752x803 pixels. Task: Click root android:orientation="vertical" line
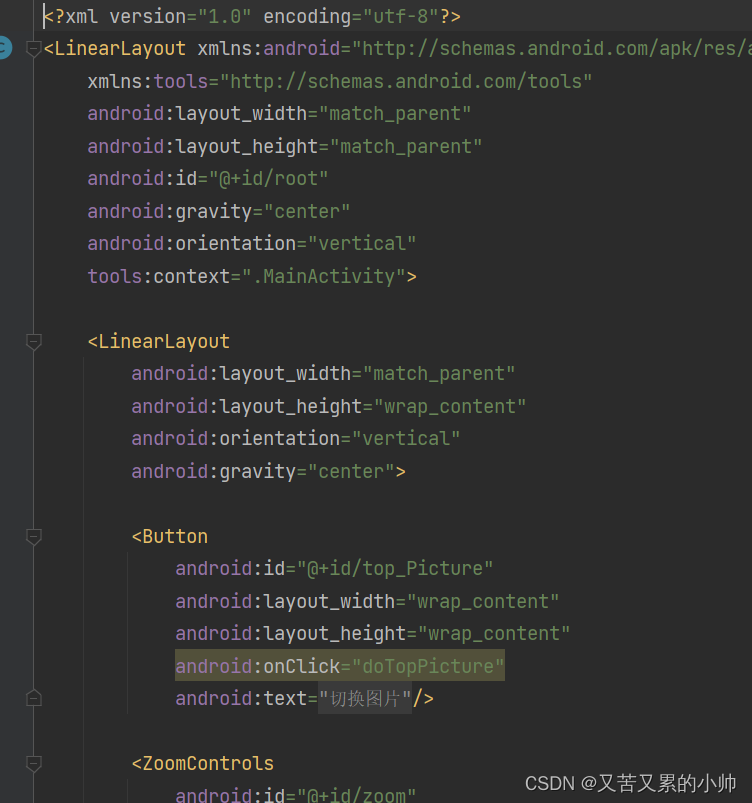(252, 244)
